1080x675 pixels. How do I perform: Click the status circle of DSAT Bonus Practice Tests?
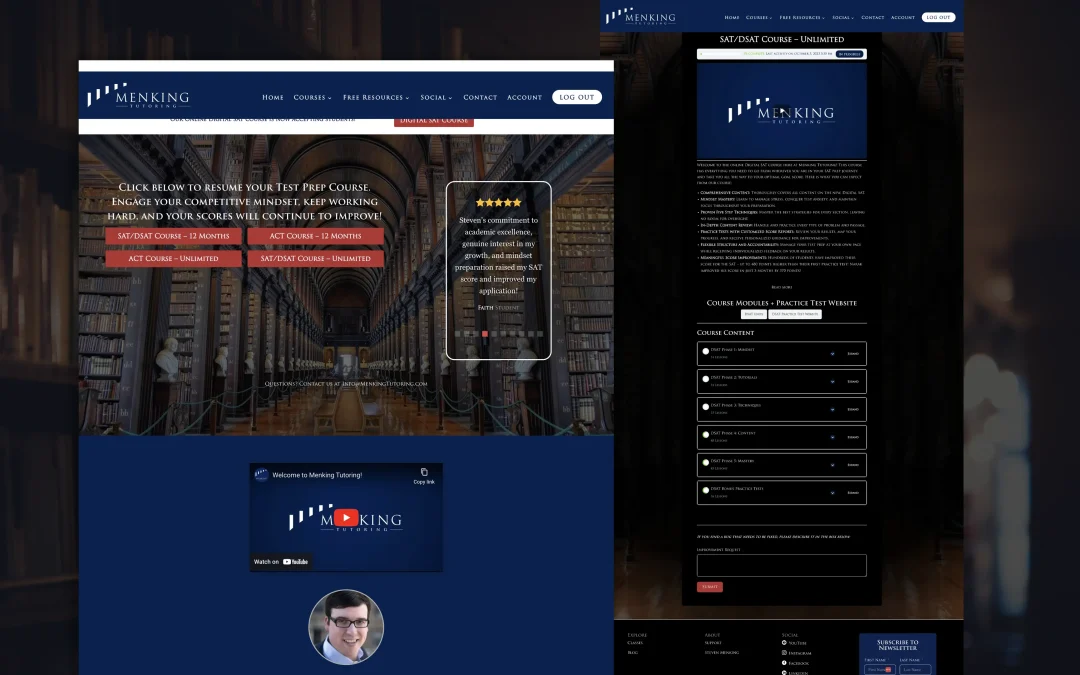point(705,490)
